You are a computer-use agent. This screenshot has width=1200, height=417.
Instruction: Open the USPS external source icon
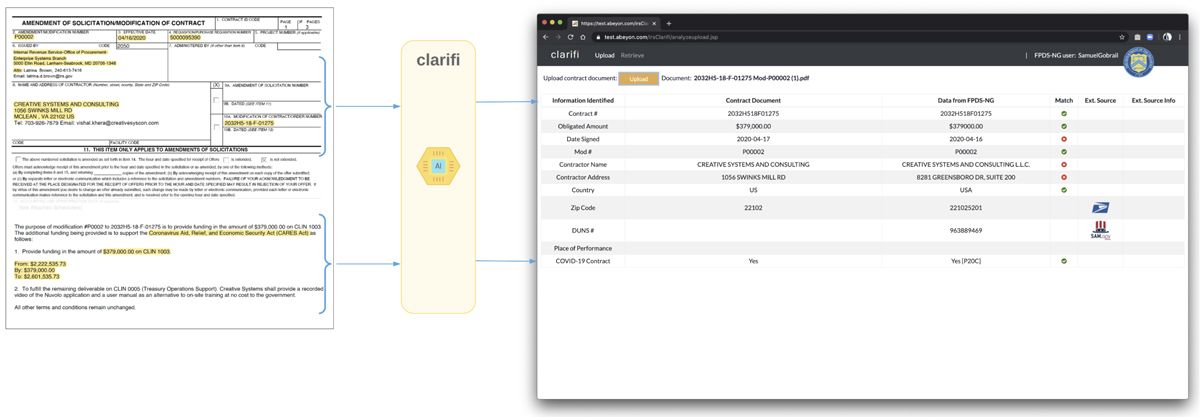tap(1100, 208)
